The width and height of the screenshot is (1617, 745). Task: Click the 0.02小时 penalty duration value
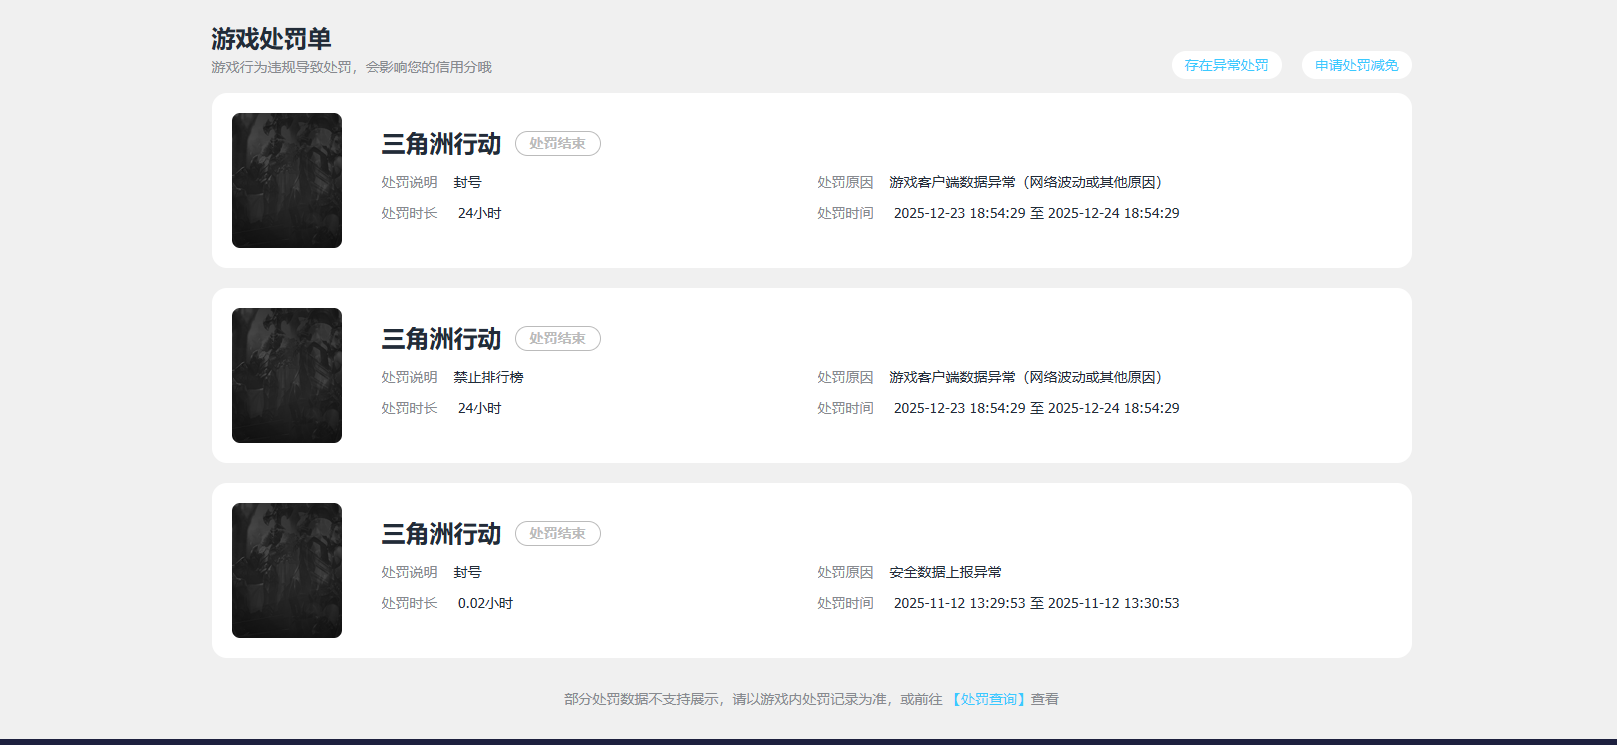coord(485,603)
